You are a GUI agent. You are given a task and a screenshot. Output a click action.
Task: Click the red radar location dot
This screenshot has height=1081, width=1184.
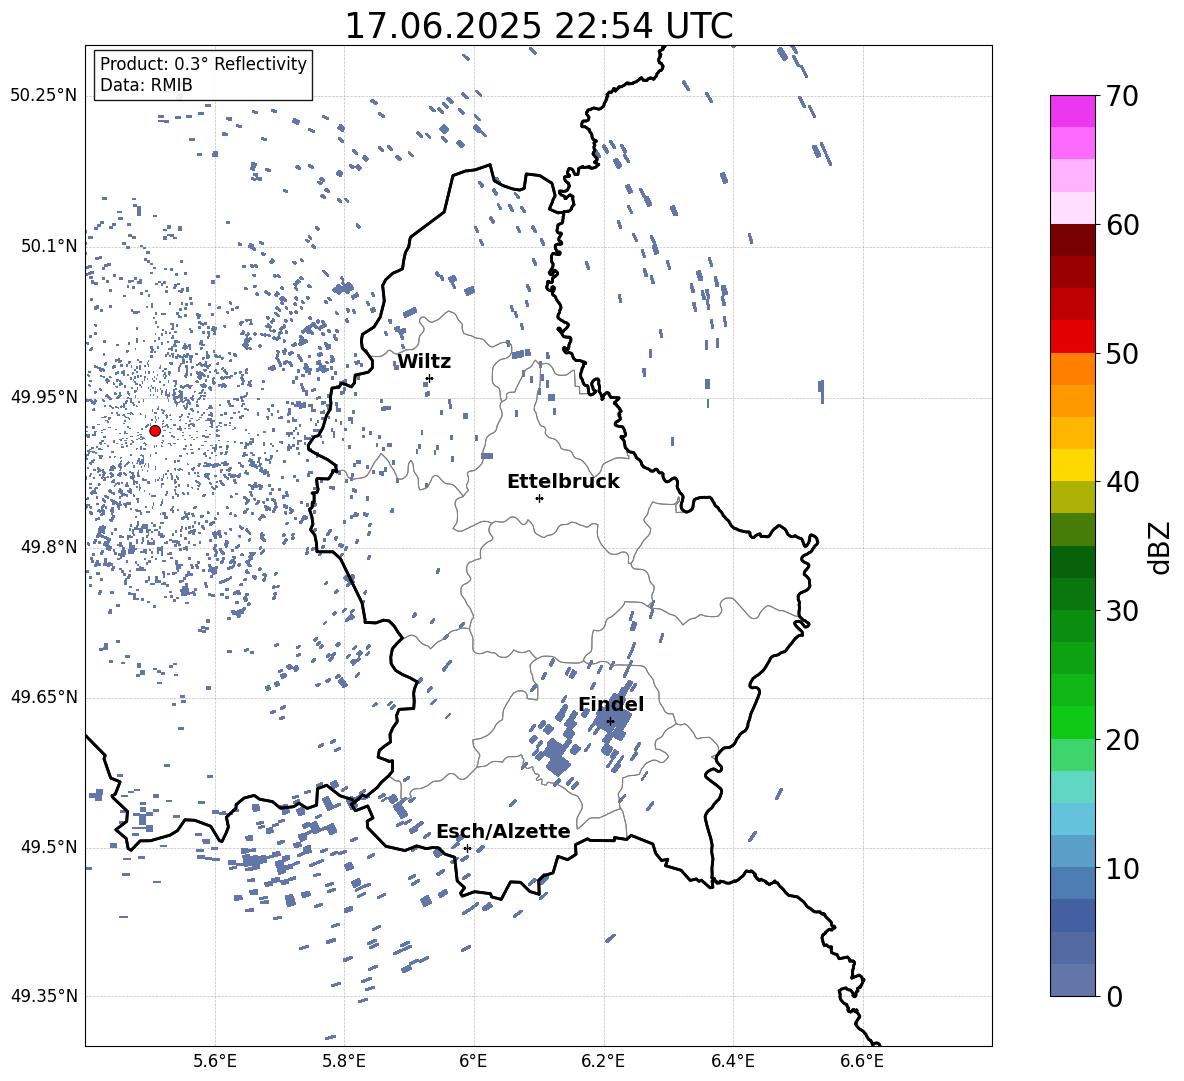[155, 431]
